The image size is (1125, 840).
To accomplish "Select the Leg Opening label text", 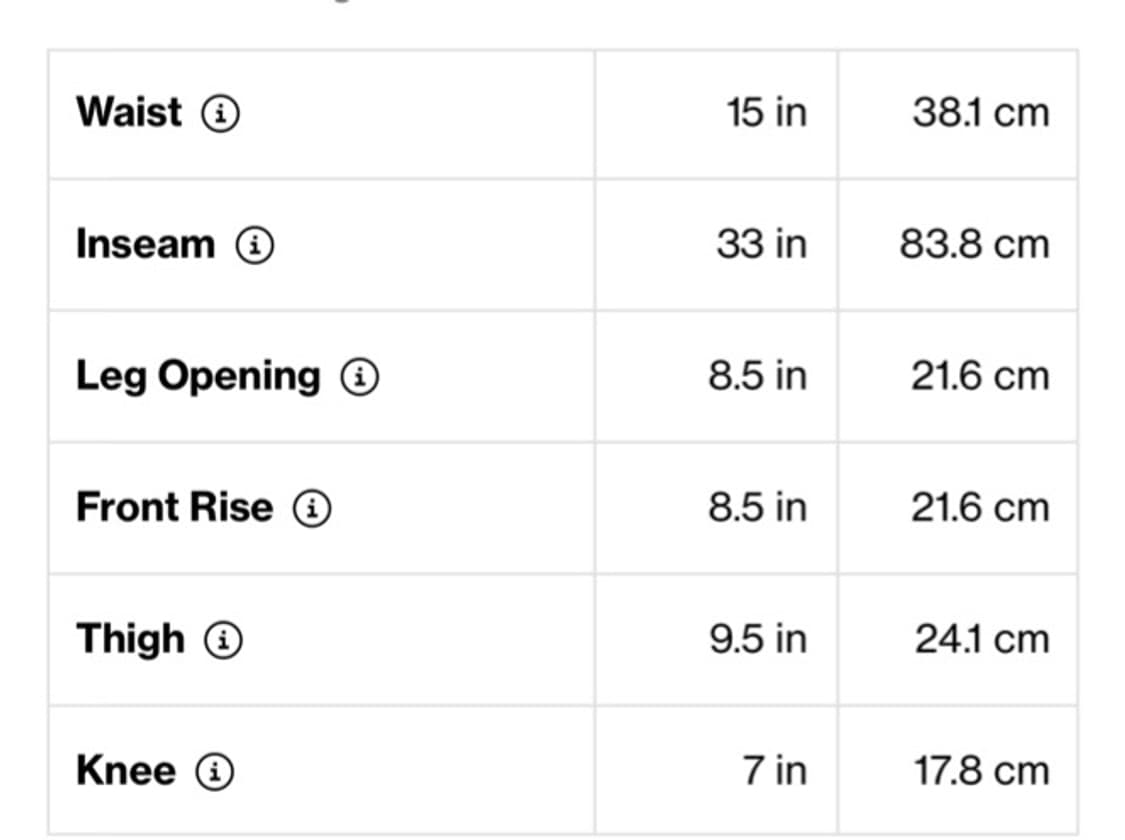I will 198,377.
